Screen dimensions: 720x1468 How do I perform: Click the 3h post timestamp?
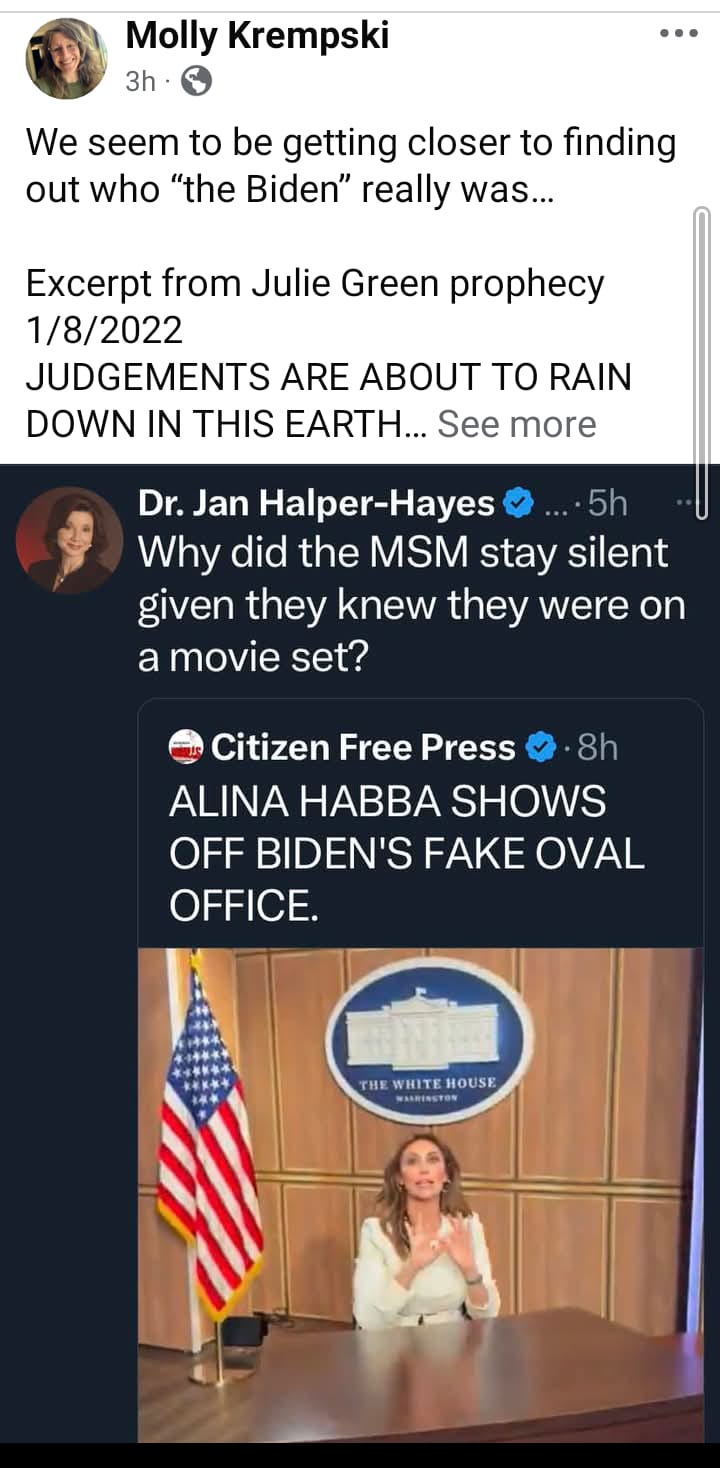[x=140, y=82]
